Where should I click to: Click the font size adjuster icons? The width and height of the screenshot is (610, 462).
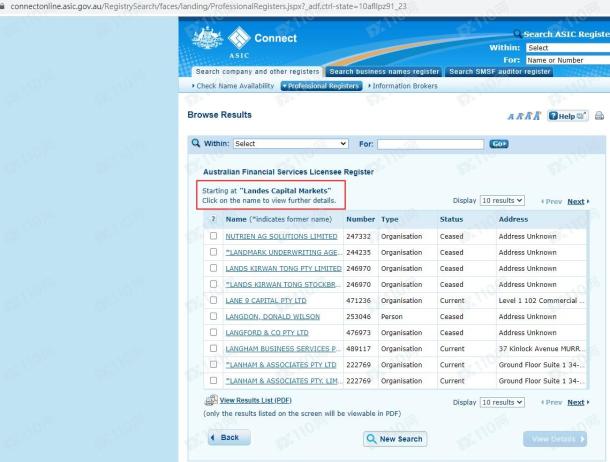pyautogui.click(x=524, y=116)
